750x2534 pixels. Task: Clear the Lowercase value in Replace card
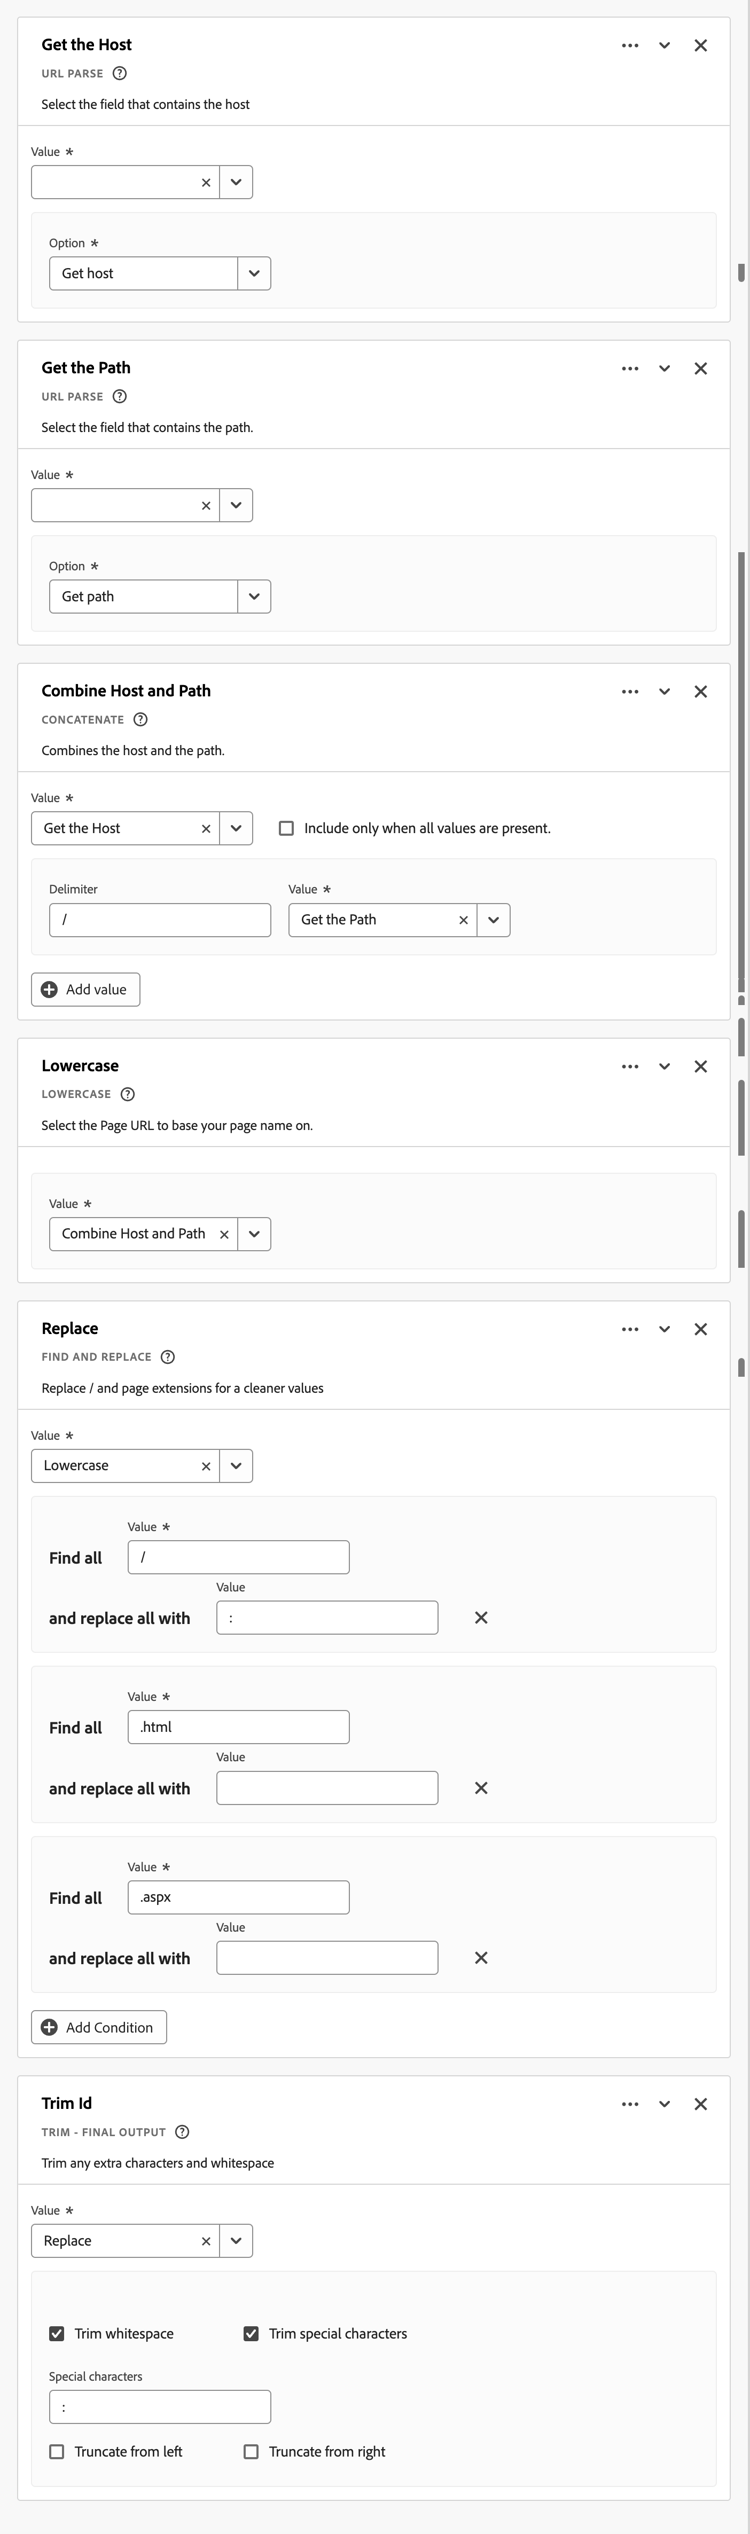tap(206, 1466)
